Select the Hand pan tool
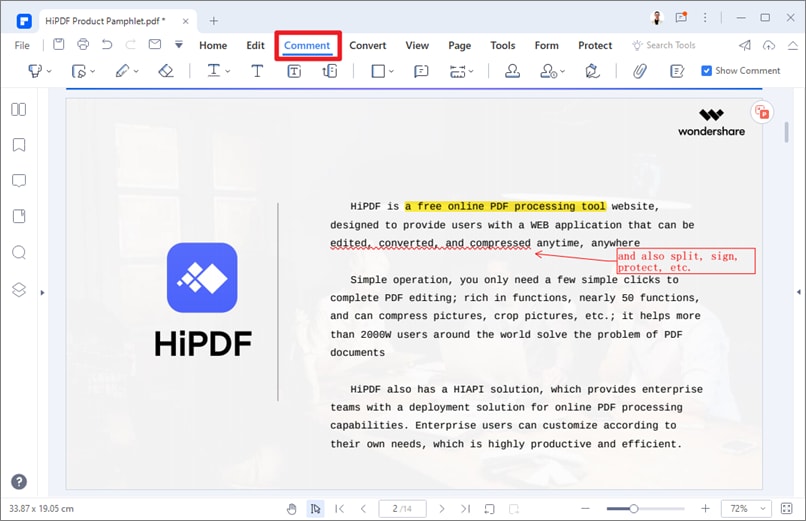 coord(291,509)
